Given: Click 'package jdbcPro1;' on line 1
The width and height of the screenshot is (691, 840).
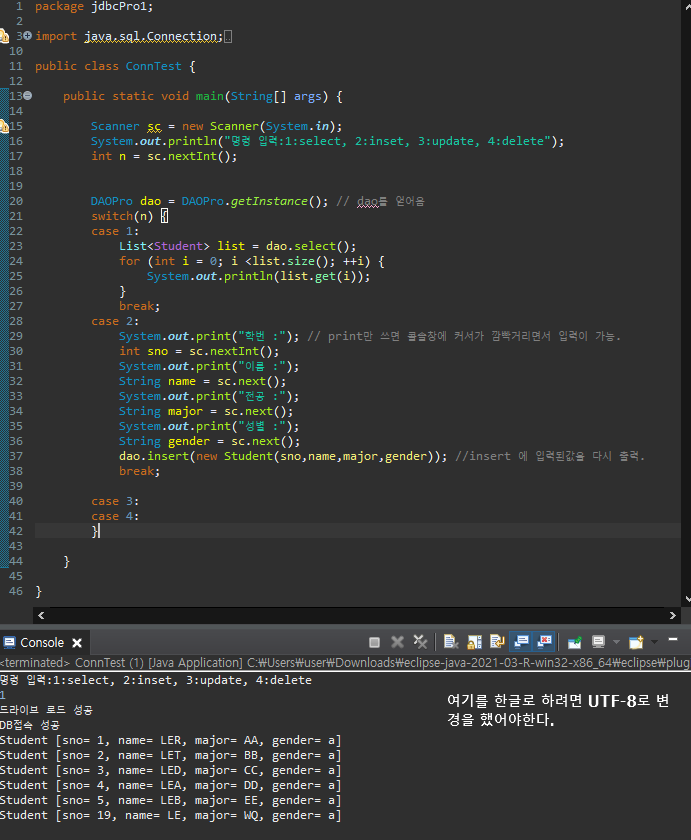Looking at the screenshot, I should pyautogui.click(x=94, y=6).
